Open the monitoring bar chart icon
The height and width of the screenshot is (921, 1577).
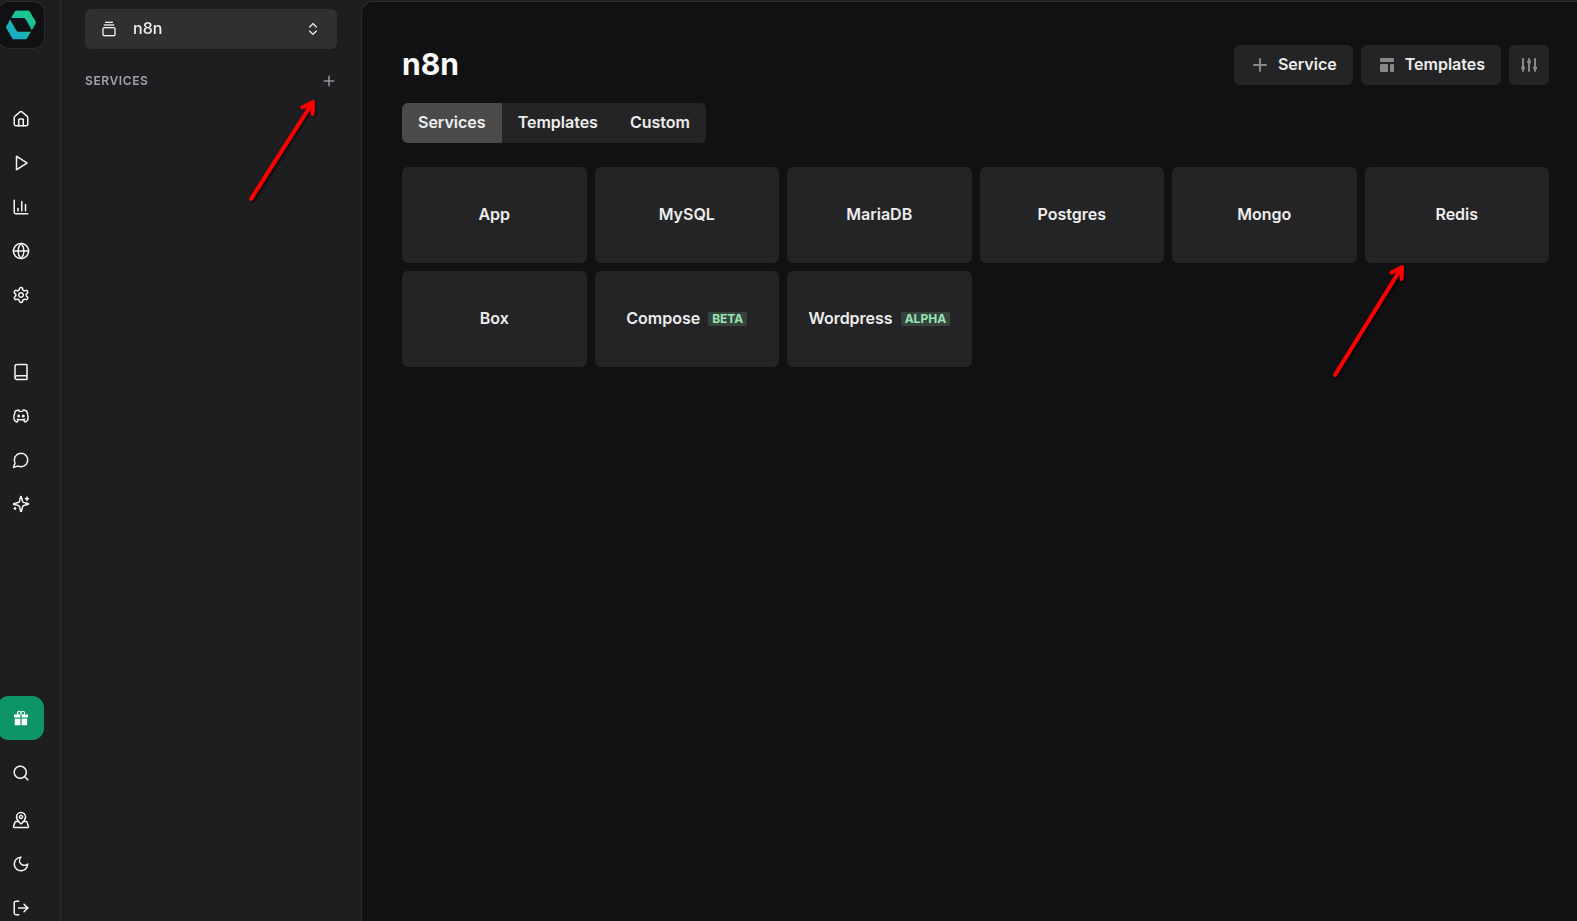pyautogui.click(x=21, y=207)
